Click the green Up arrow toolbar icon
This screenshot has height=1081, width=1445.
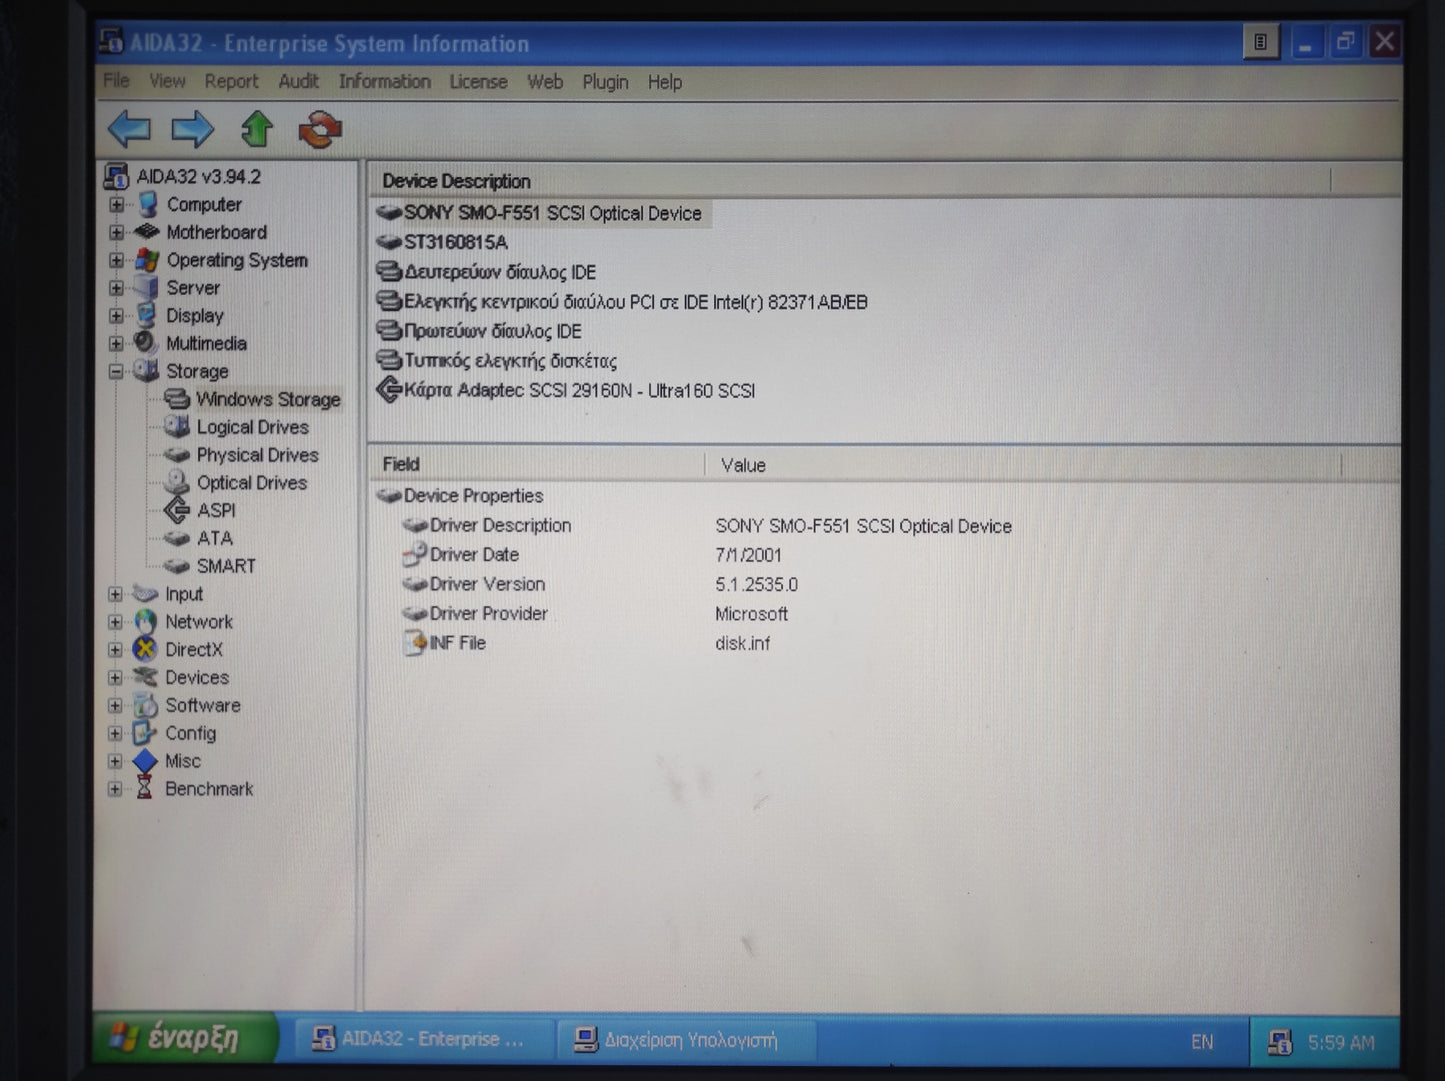pos(256,129)
